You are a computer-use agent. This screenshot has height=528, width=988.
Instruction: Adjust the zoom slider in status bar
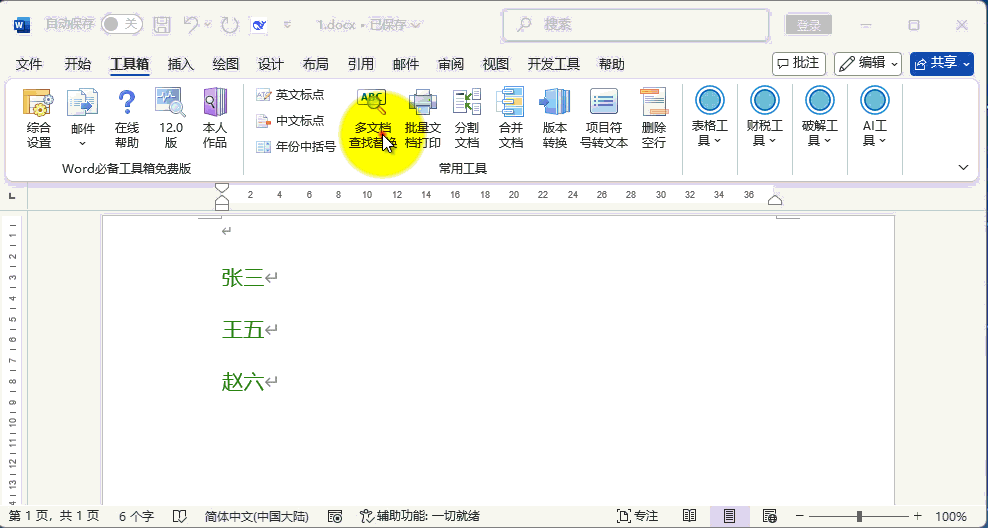(x=859, y=516)
